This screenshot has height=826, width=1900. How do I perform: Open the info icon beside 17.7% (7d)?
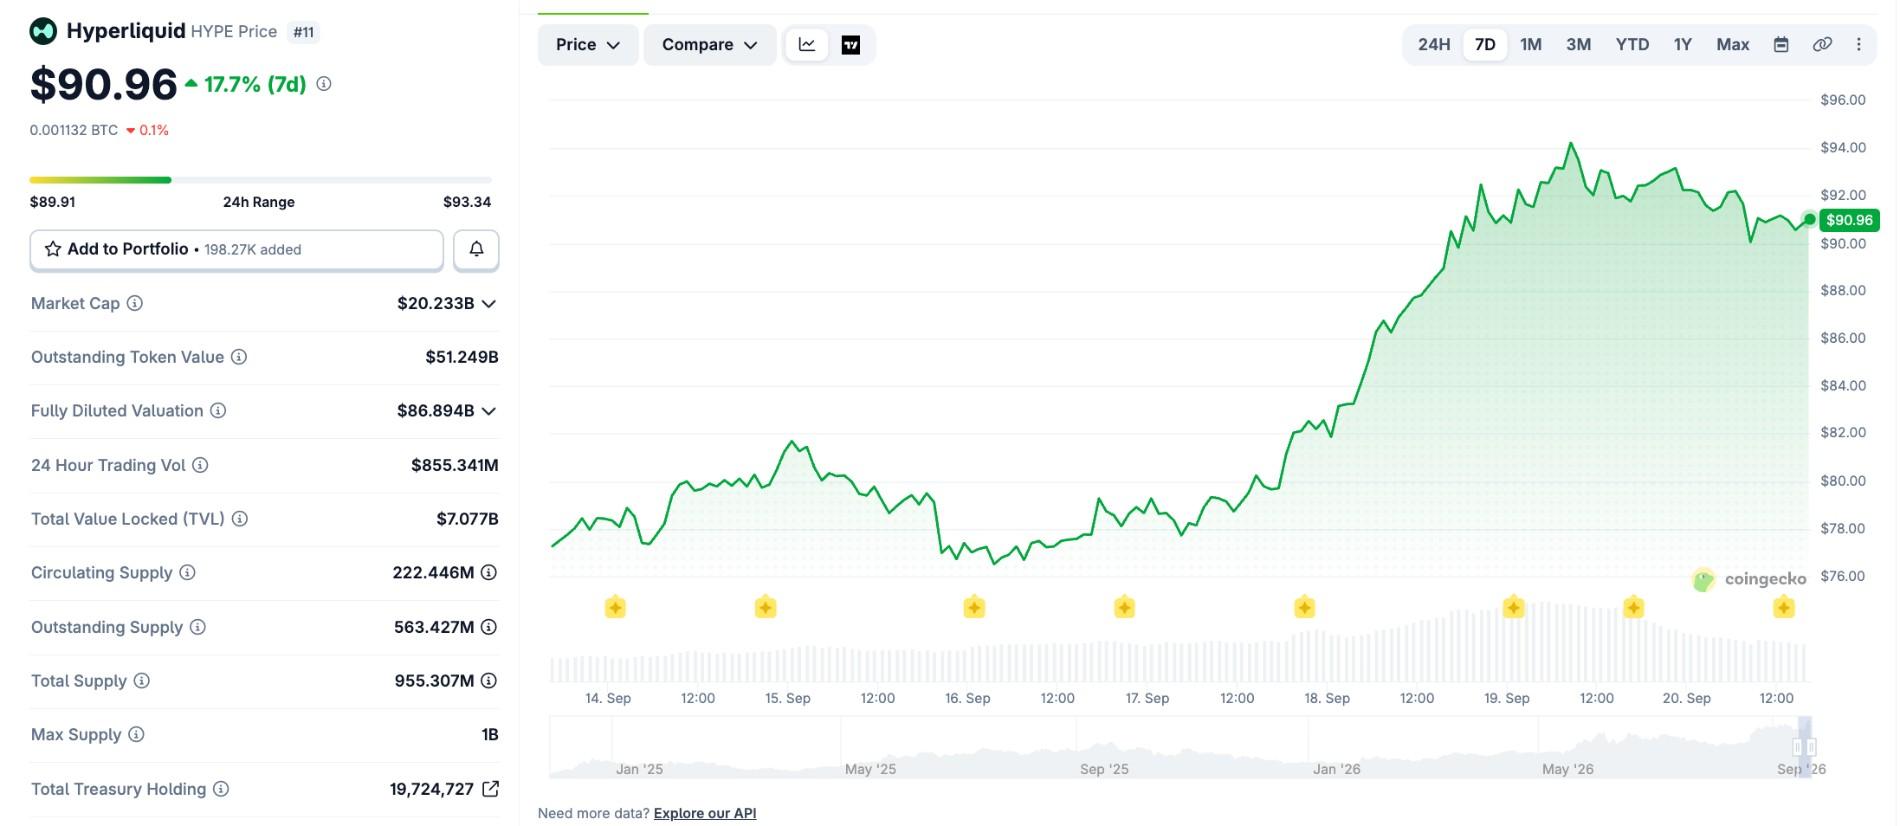(x=324, y=84)
